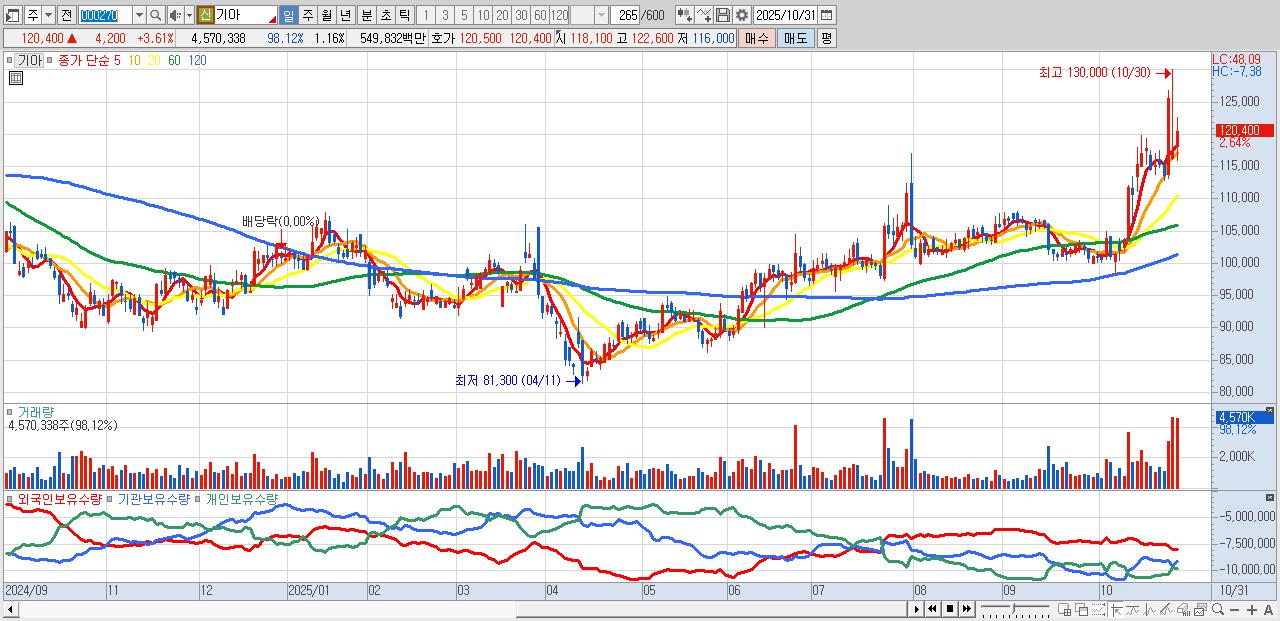Select the 주 weekly period toggle
Image resolution: width=1280 pixels, height=621 pixels.
coord(307,15)
